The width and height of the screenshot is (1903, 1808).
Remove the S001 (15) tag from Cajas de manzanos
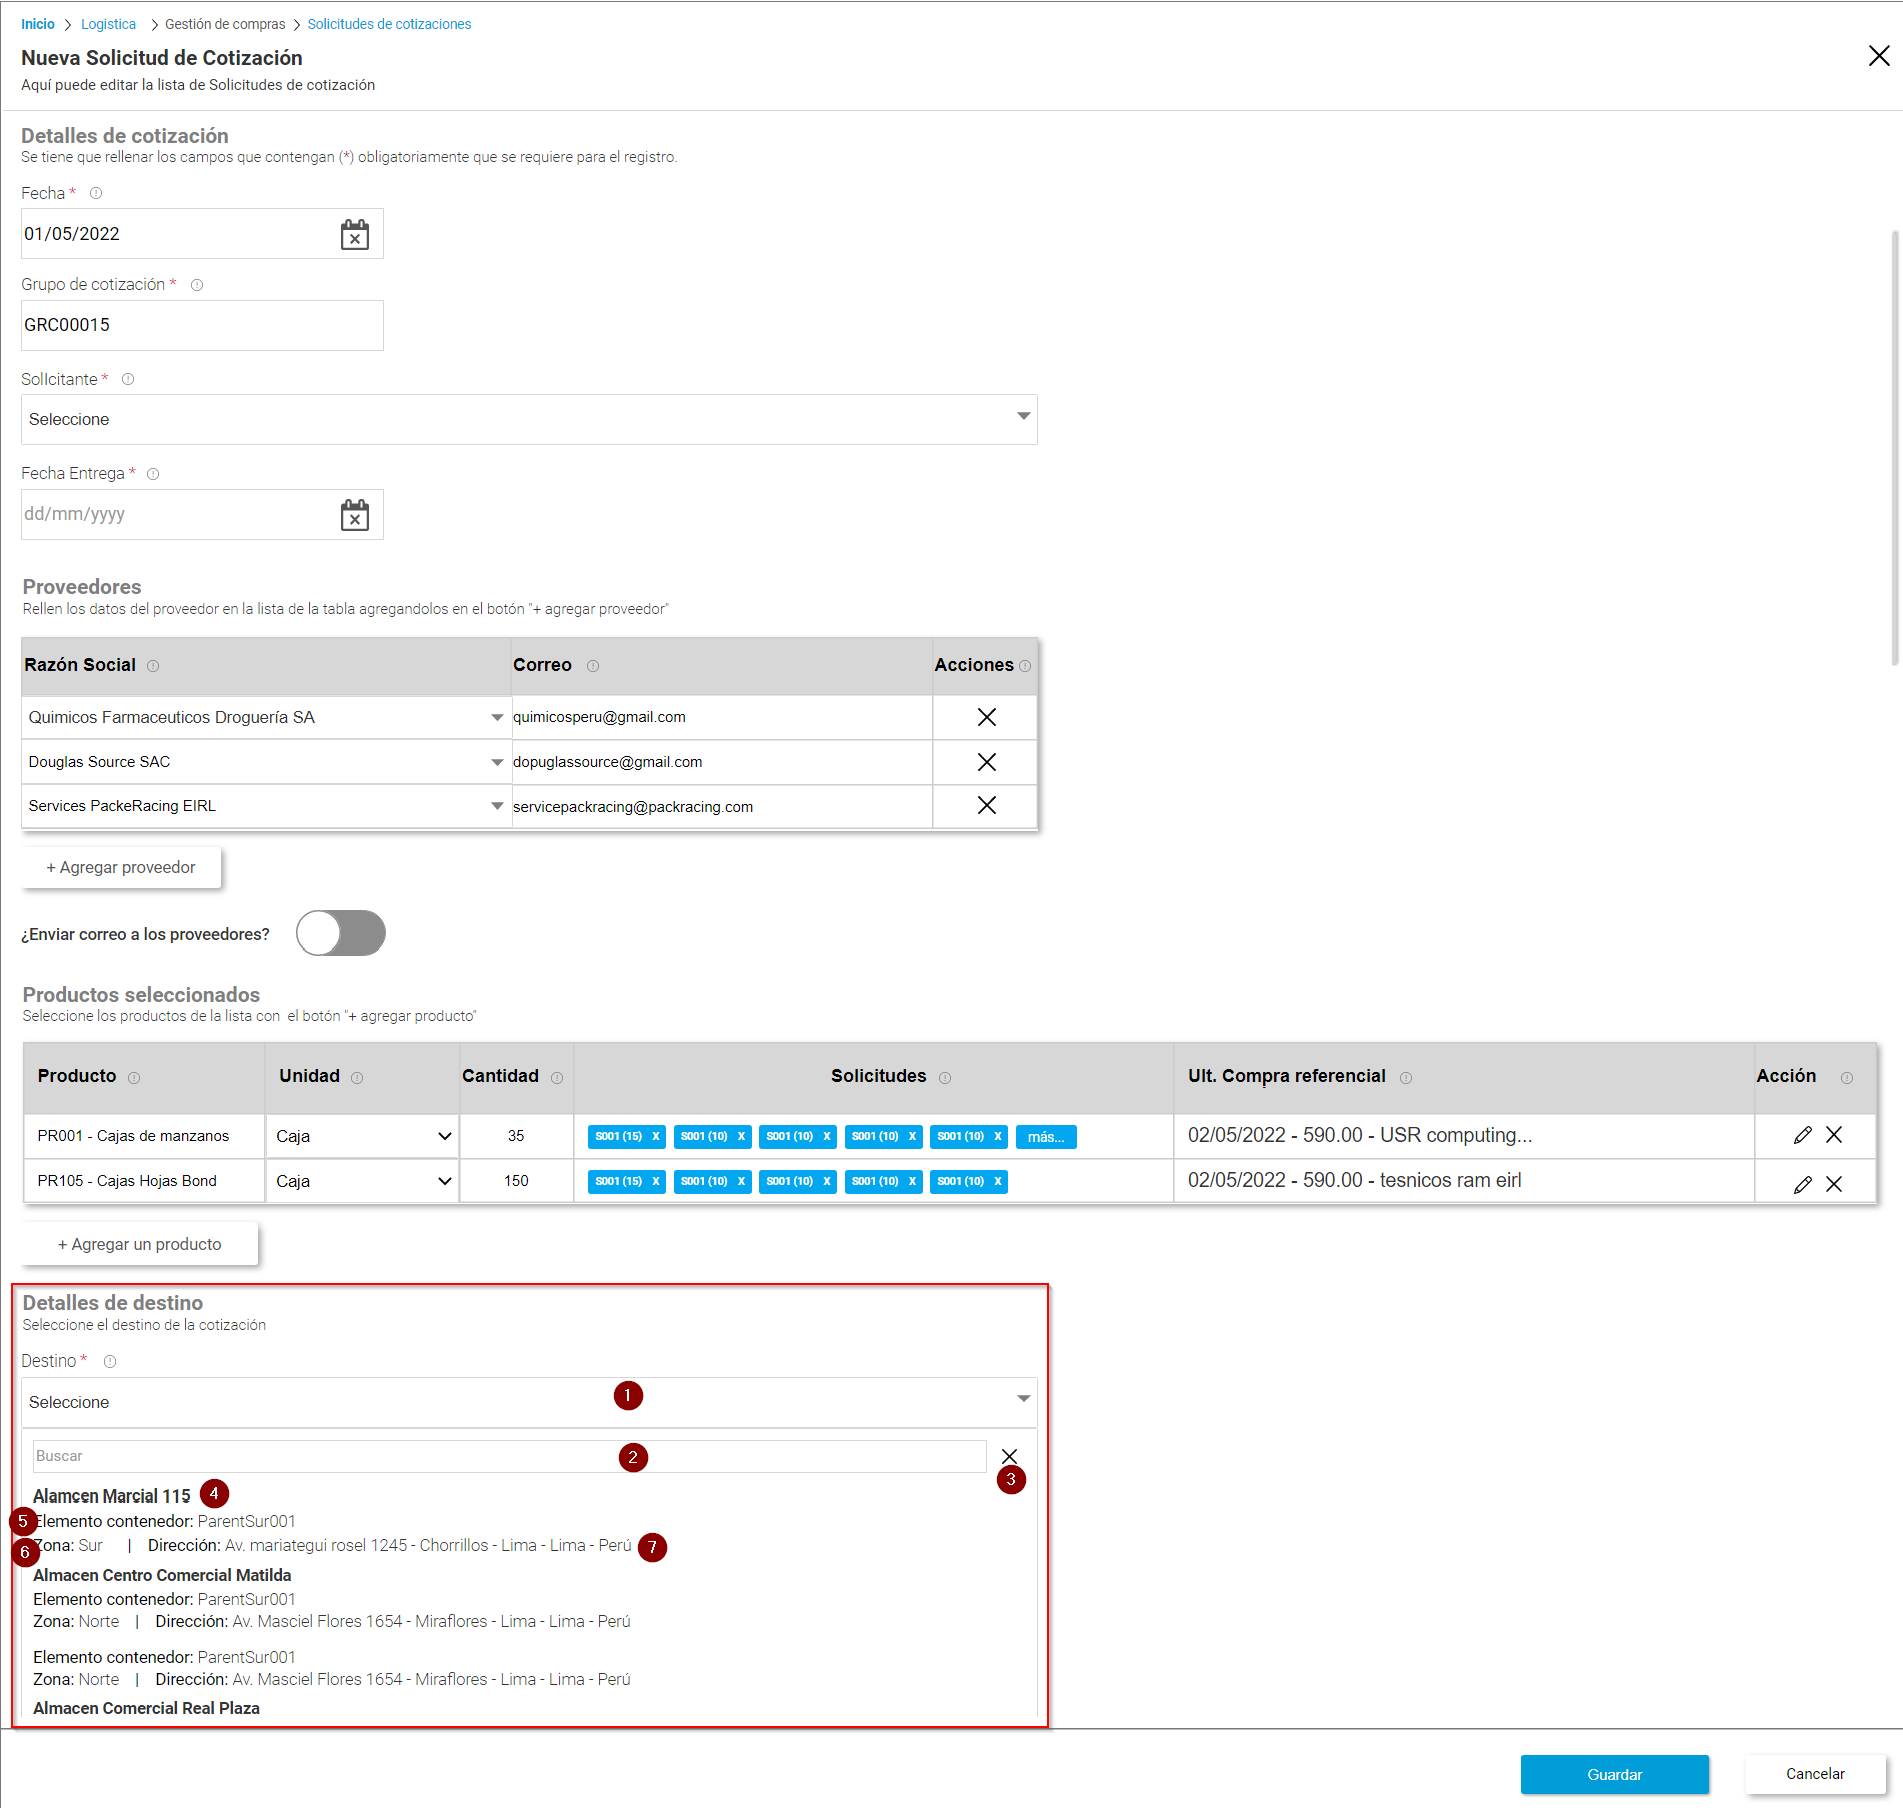655,1136
